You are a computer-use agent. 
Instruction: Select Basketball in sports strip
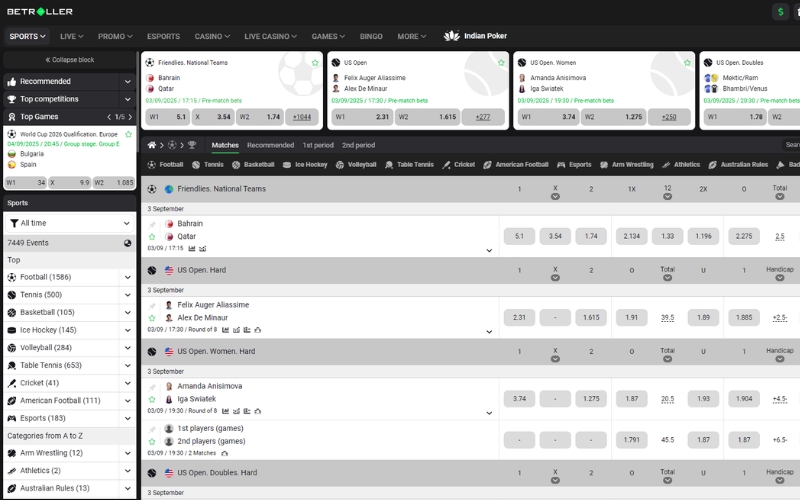tap(253, 164)
